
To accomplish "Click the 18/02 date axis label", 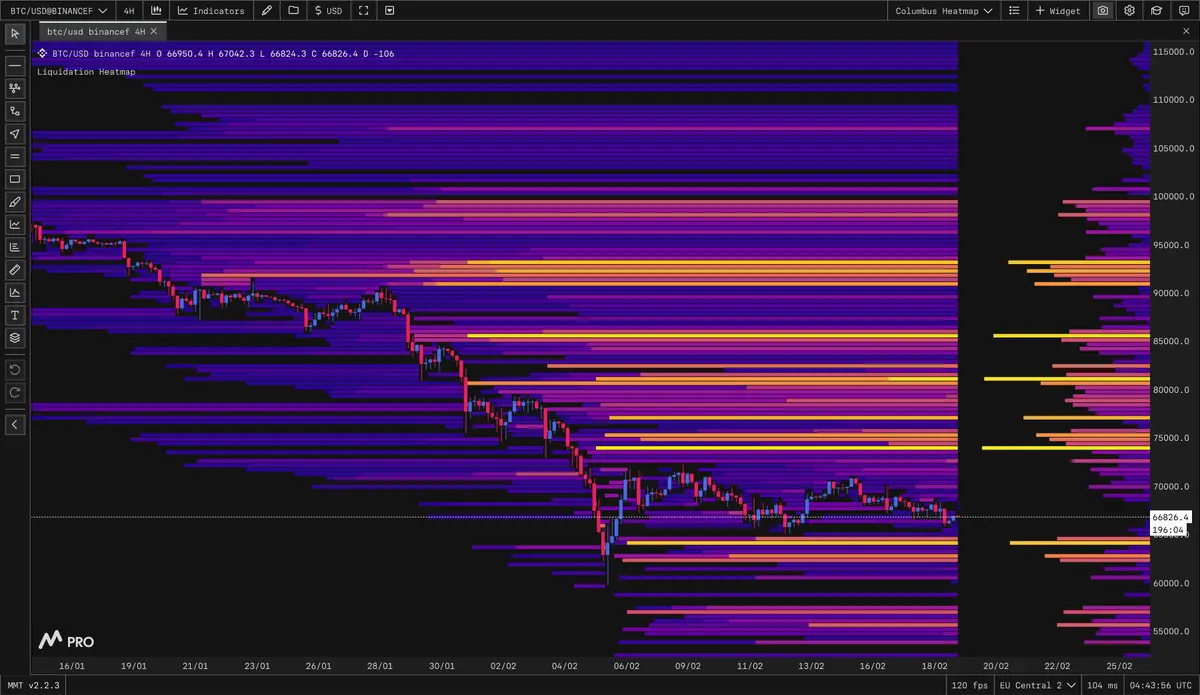I will click(934, 665).
